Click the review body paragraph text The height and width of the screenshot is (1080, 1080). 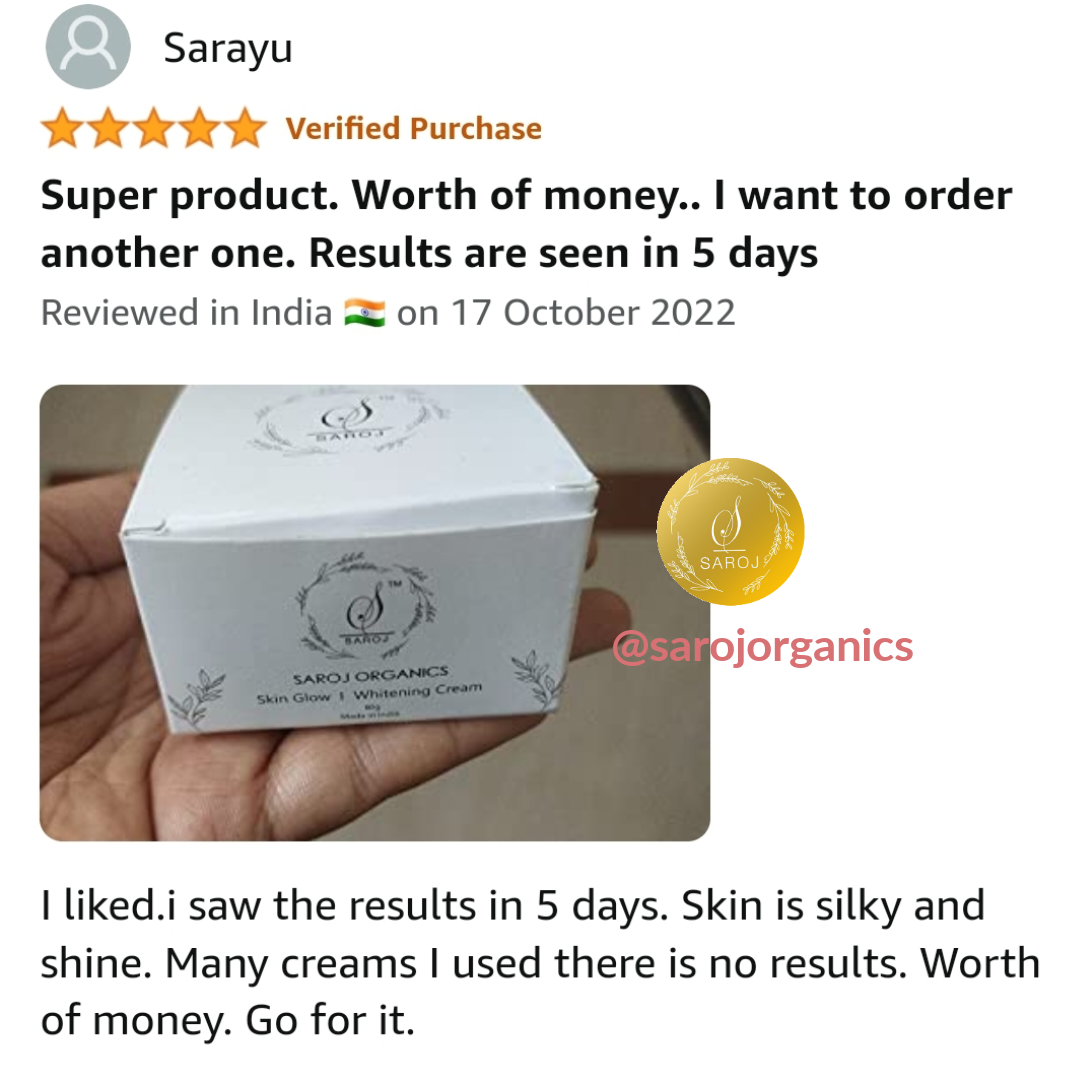[x=540, y=963]
